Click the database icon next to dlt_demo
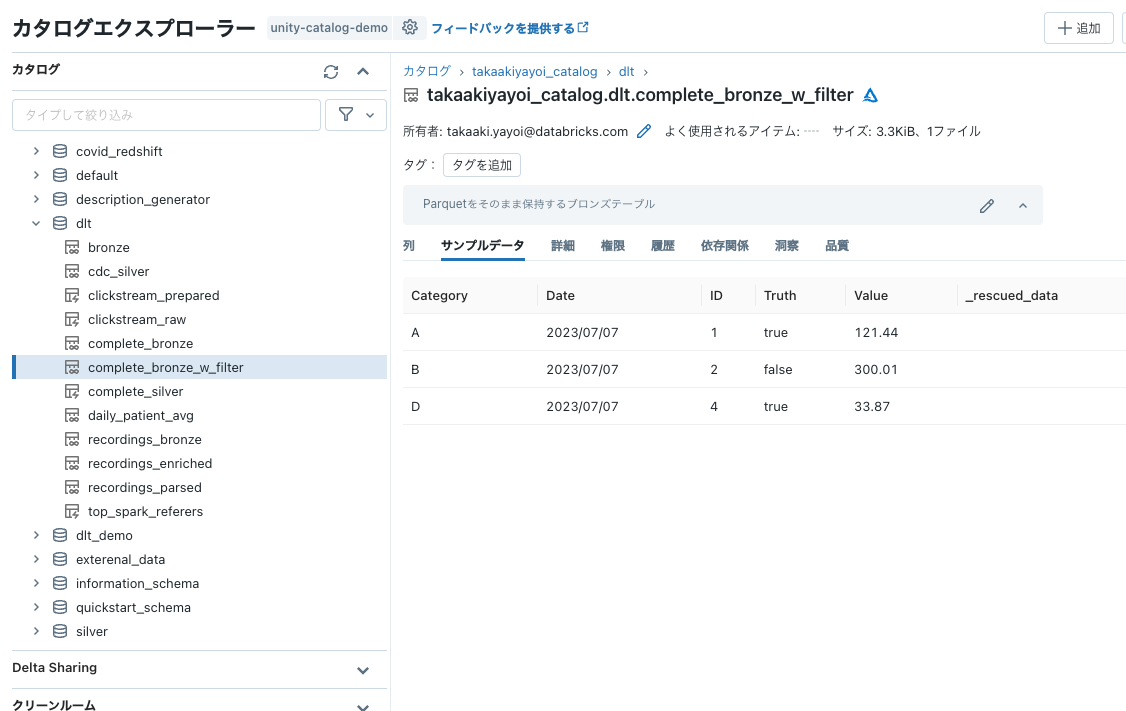 coord(59,535)
